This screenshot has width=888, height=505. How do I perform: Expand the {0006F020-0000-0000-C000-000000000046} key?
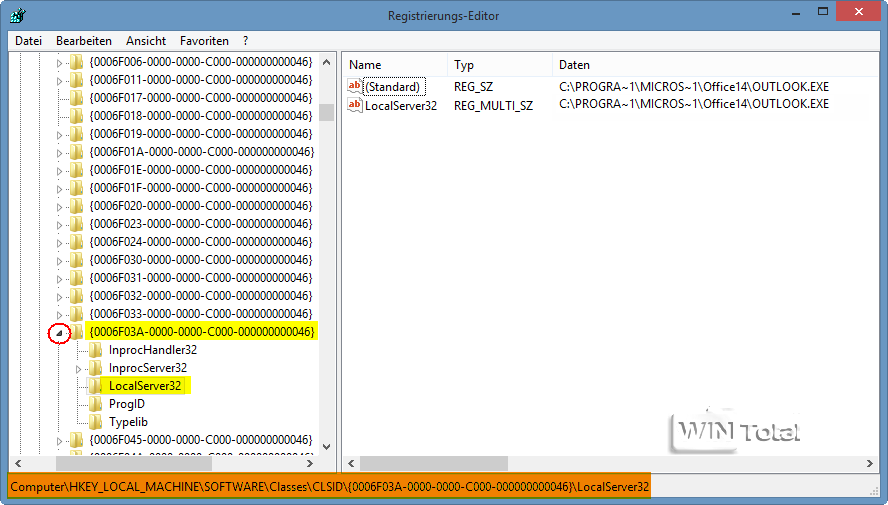coord(59,207)
